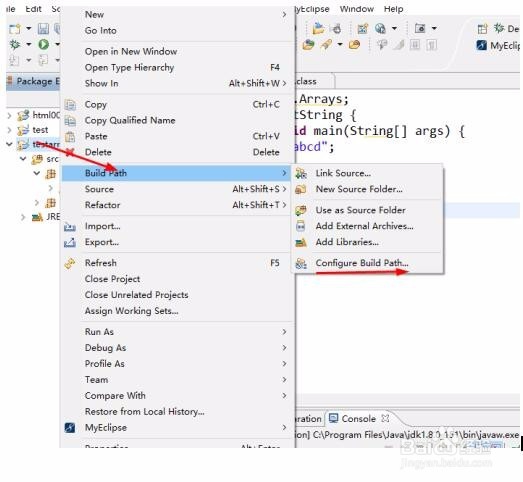Click the Export icon in the context menu

70,243
